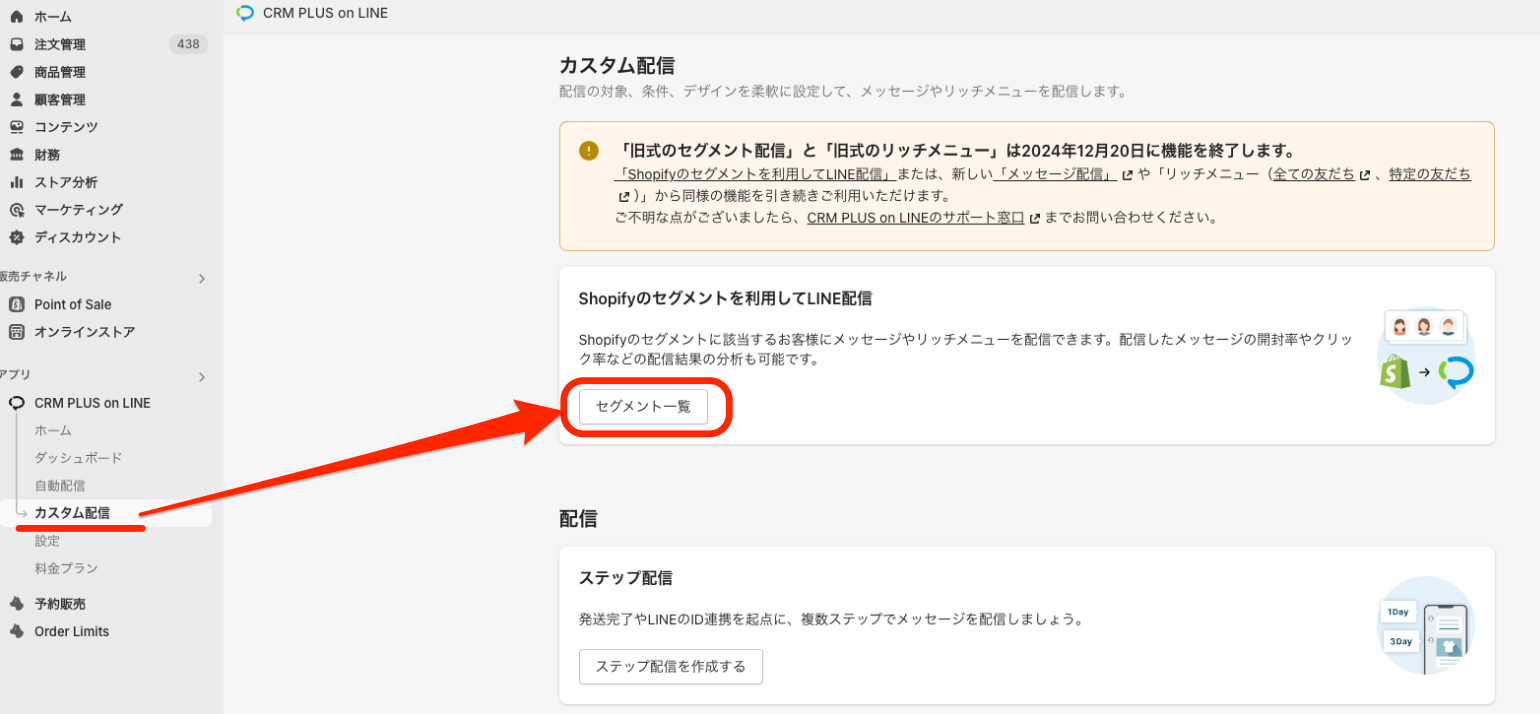Click external-link icon after サポート窓口
The height and width of the screenshot is (714, 1540).
pos(1034,218)
